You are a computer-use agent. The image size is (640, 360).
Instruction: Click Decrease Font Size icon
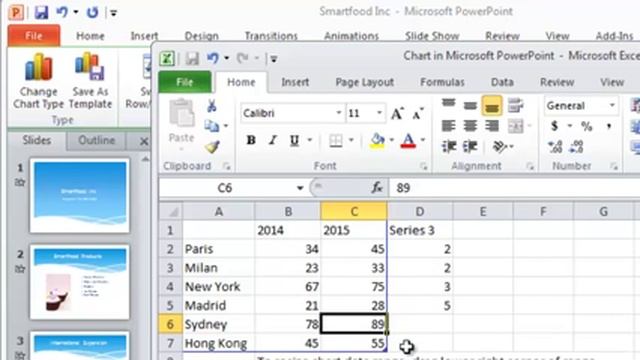(x=418, y=113)
